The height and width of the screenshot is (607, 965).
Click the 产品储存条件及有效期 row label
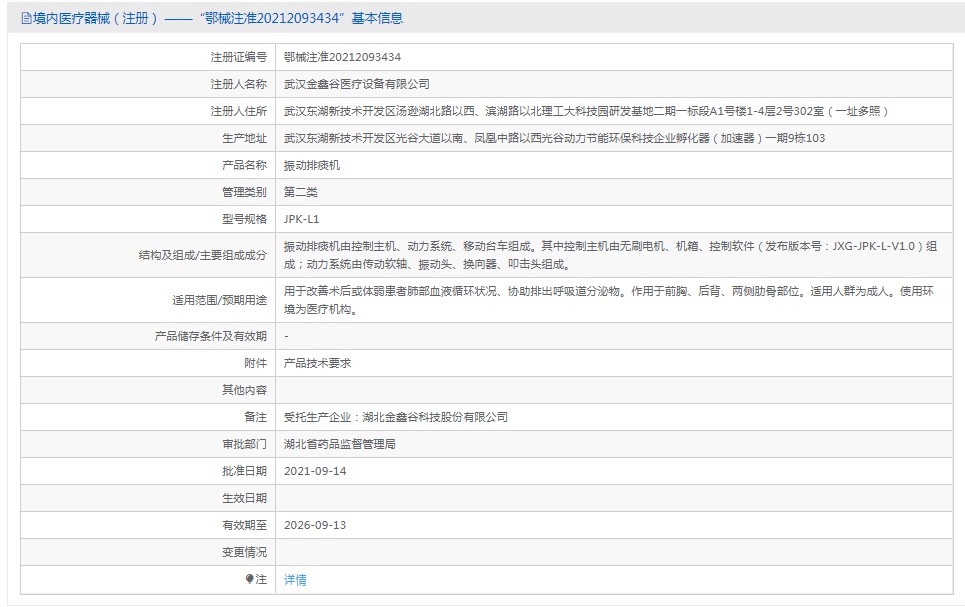[211, 336]
